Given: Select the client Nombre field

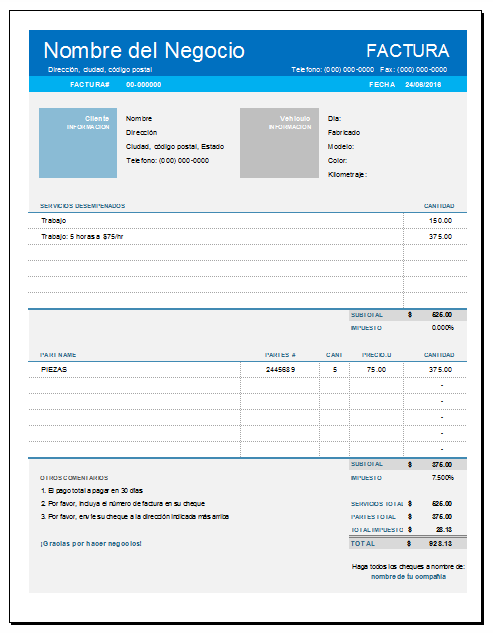Looking at the screenshot, I should (x=139, y=118).
